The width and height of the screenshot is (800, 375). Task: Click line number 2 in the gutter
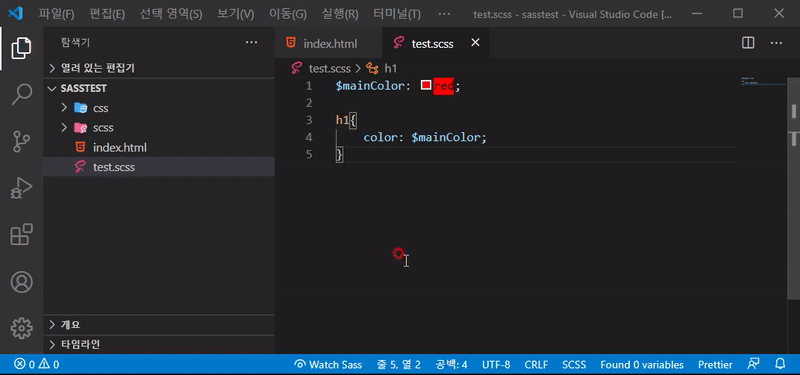click(x=308, y=103)
